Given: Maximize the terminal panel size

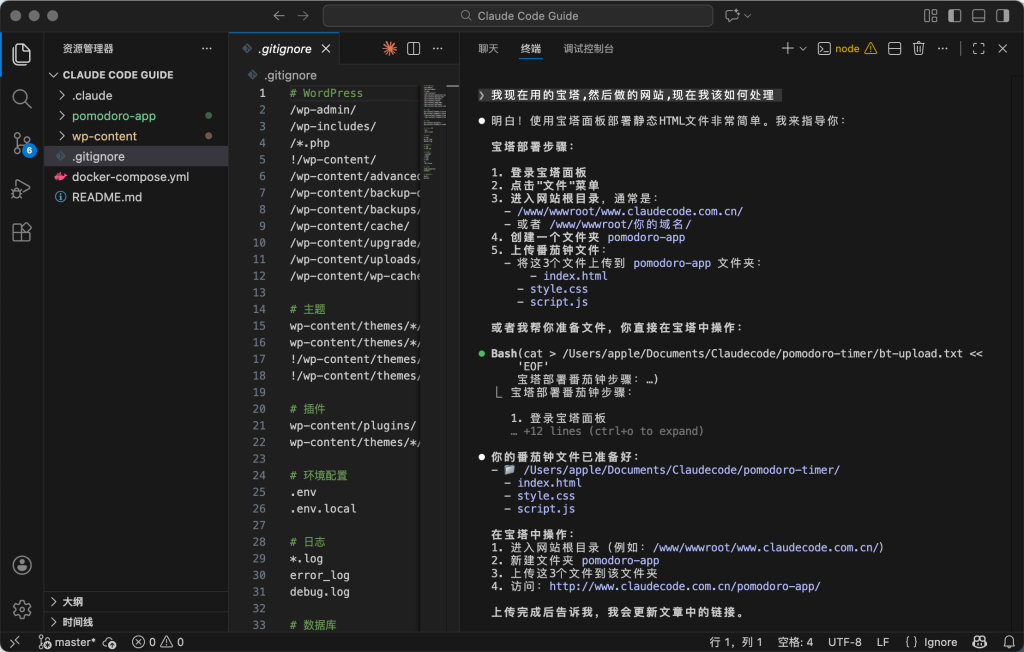Looking at the screenshot, I should pyautogui.click(x=978, y=48).
